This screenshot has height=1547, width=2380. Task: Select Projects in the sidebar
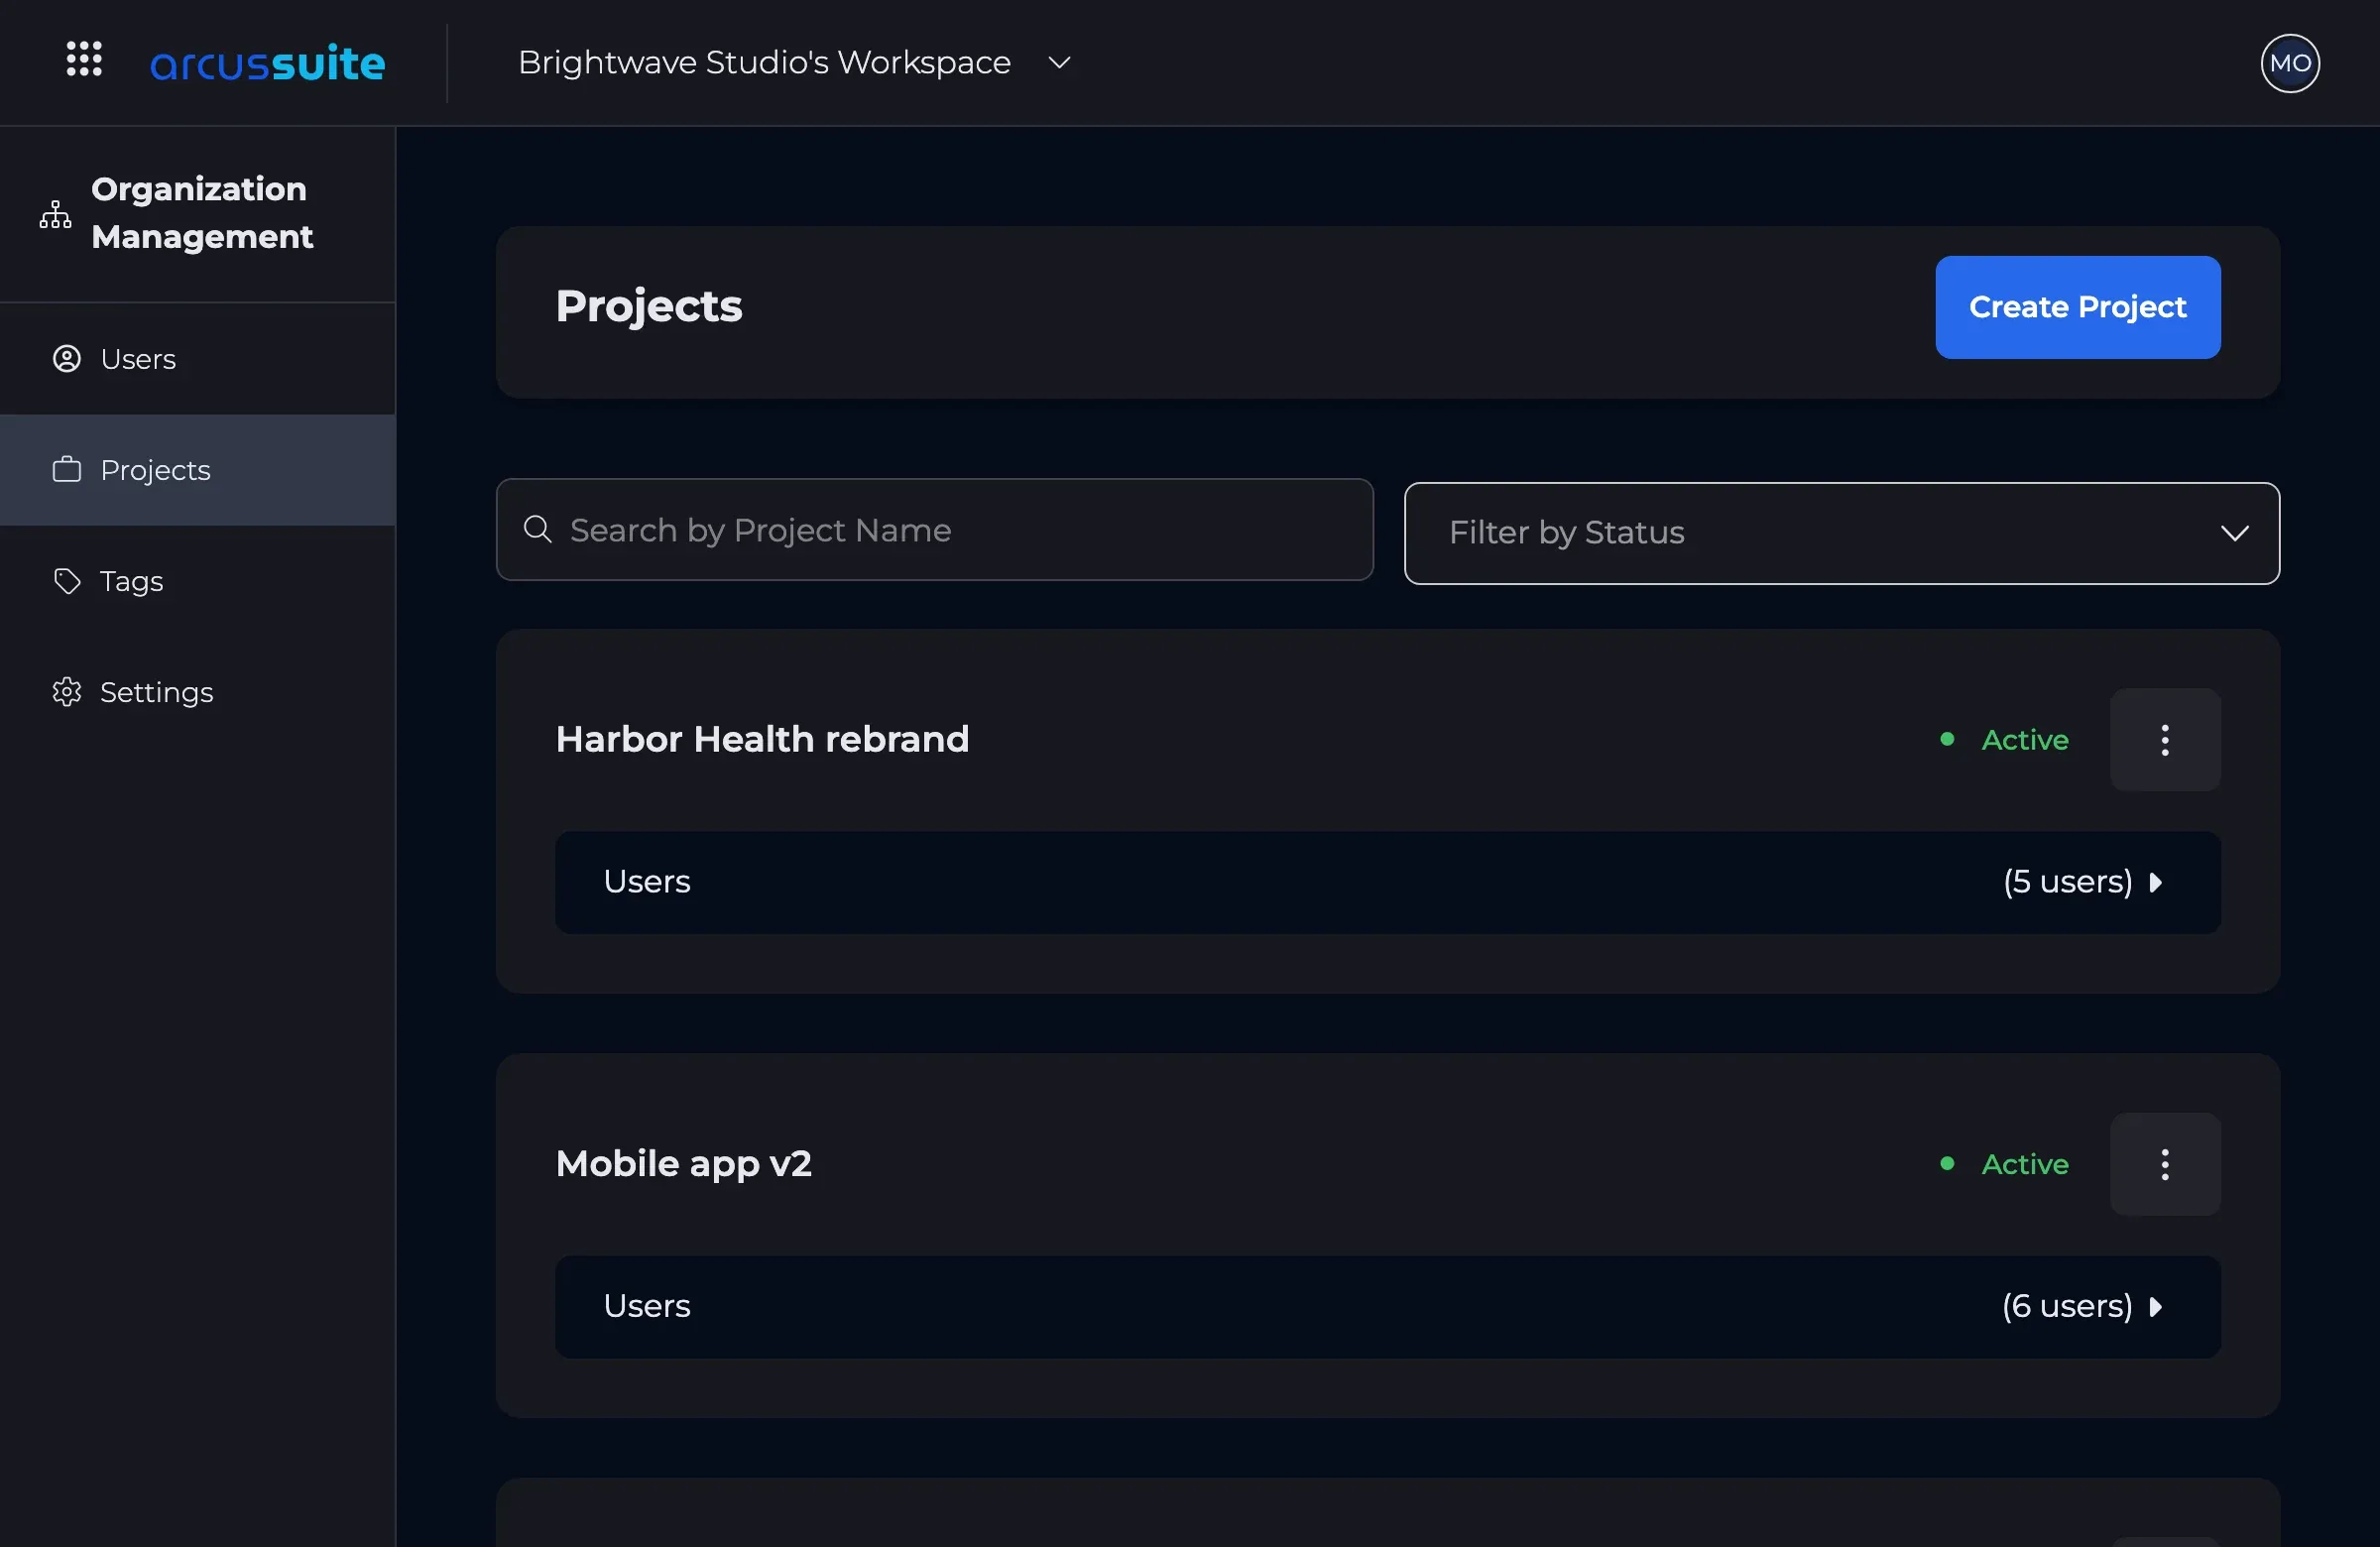pyautogui.click(x=198, y=470)
